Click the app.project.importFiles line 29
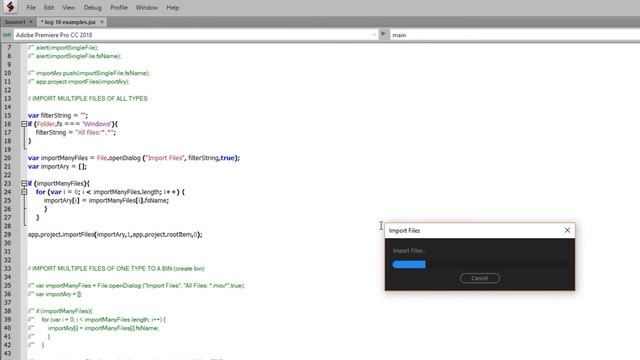The image size is (640, 360). 115,235
